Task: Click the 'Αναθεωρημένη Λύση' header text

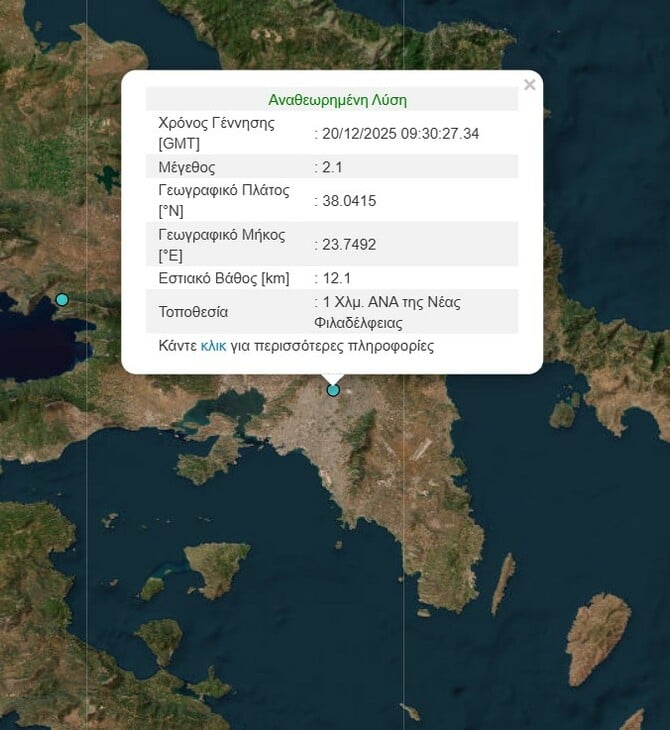Action: [338, 100]
